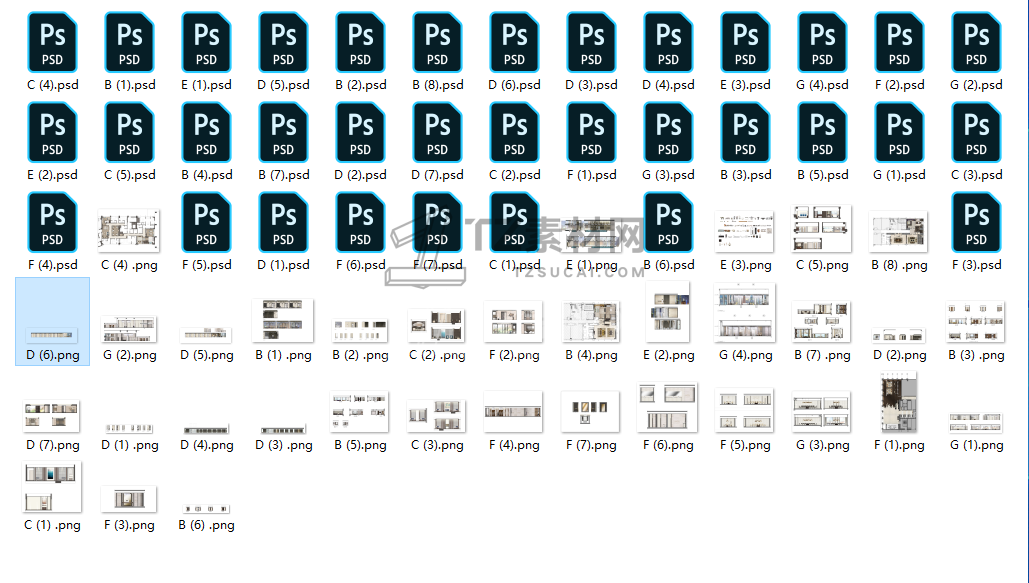The width and height of the screenshot is (1029, 583).
Task: Select the F (4).psd file icon
Action: pyautogui.click(x=52, y=222)
